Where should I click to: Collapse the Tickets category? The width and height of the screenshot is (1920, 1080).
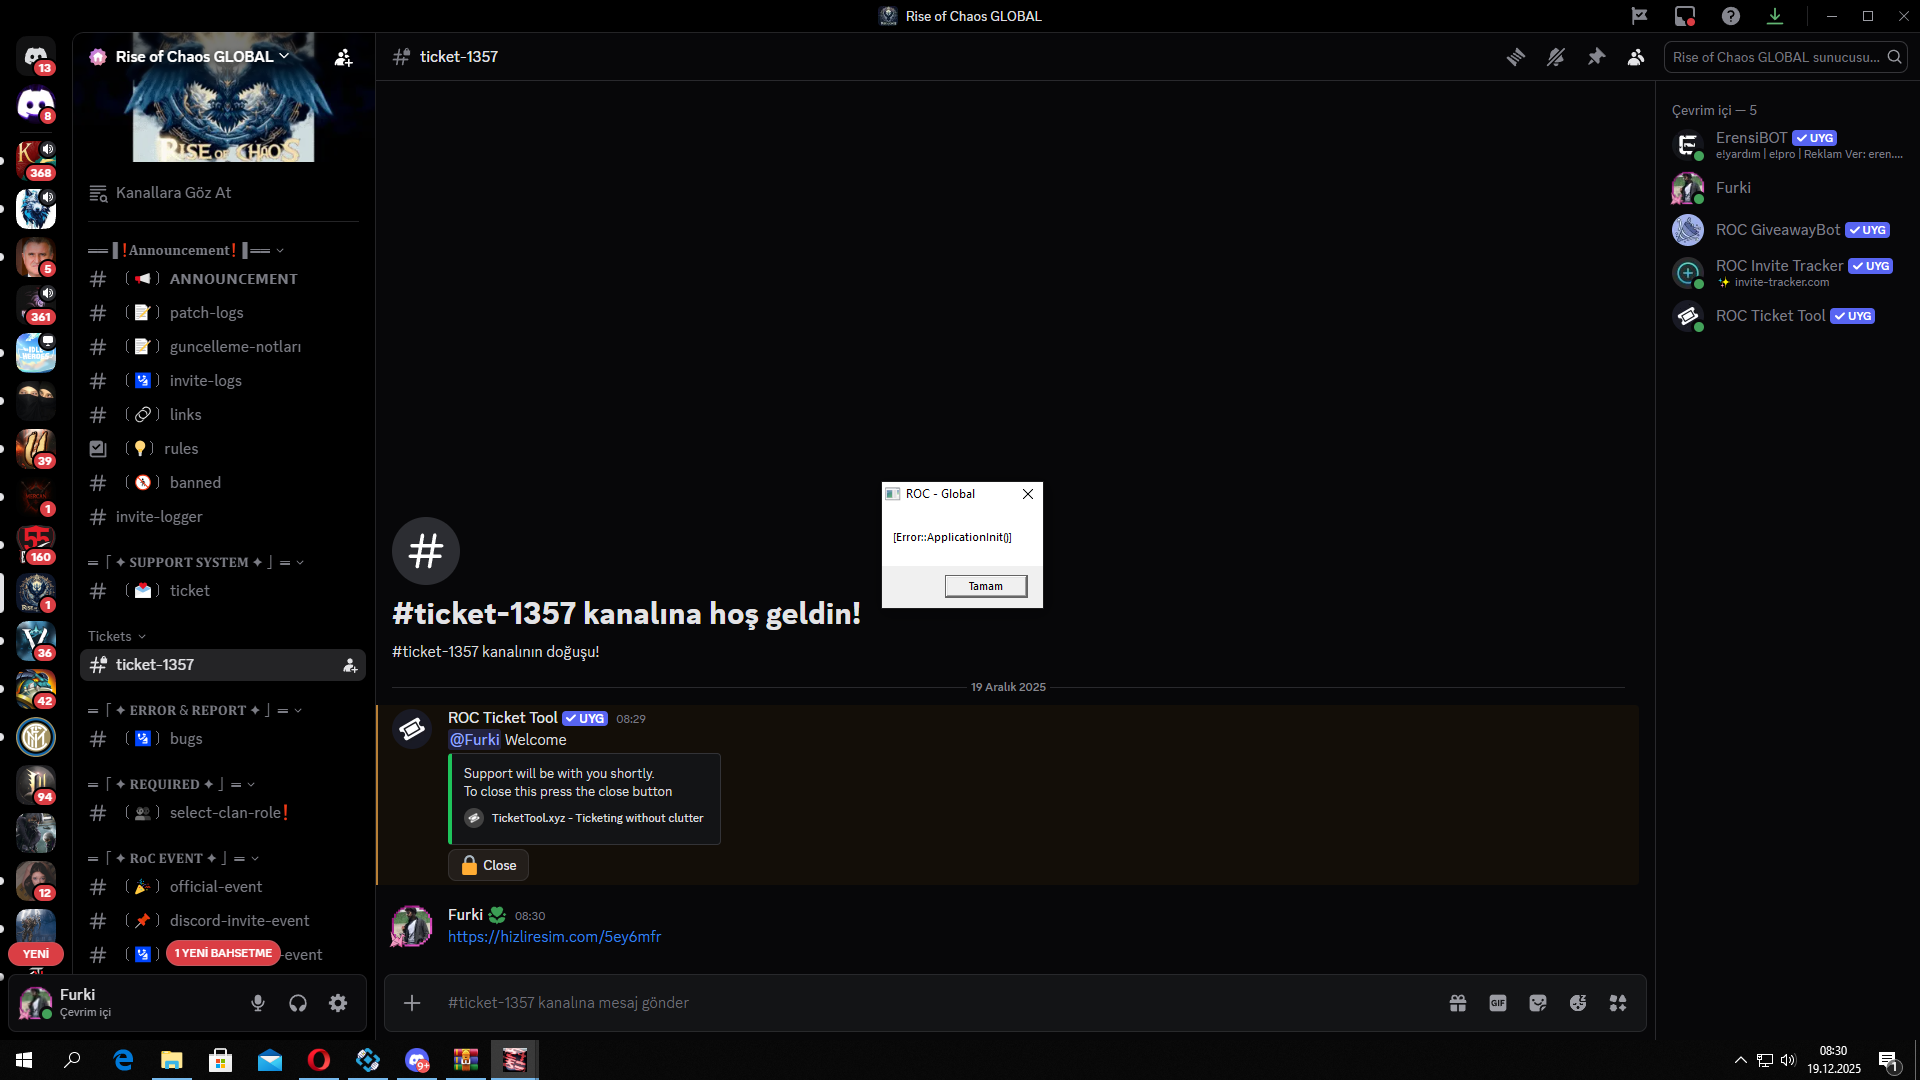pos(117,636)
